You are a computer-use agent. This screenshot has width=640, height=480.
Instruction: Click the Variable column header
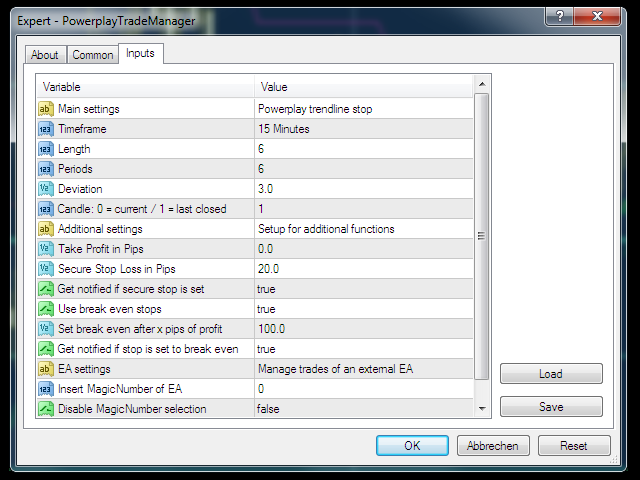pyautogui.click(x=146, y=87)
